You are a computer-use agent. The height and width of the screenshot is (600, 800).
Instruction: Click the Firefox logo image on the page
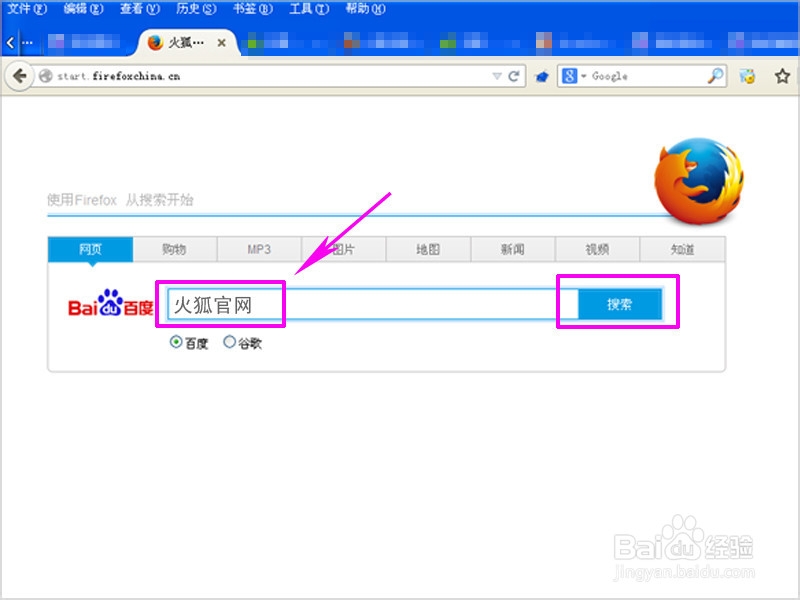pos(699,181)
